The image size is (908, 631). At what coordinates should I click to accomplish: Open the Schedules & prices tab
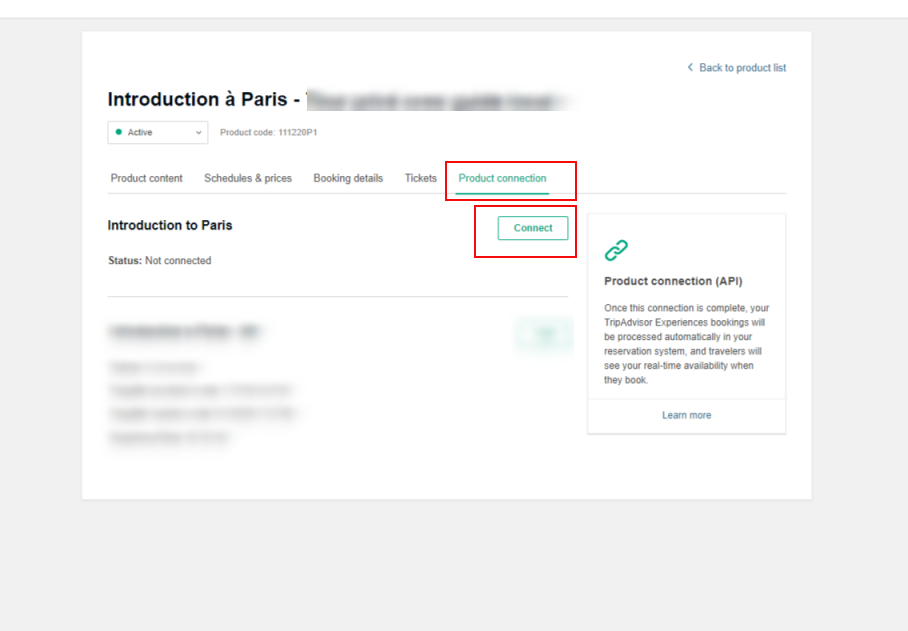248,178
